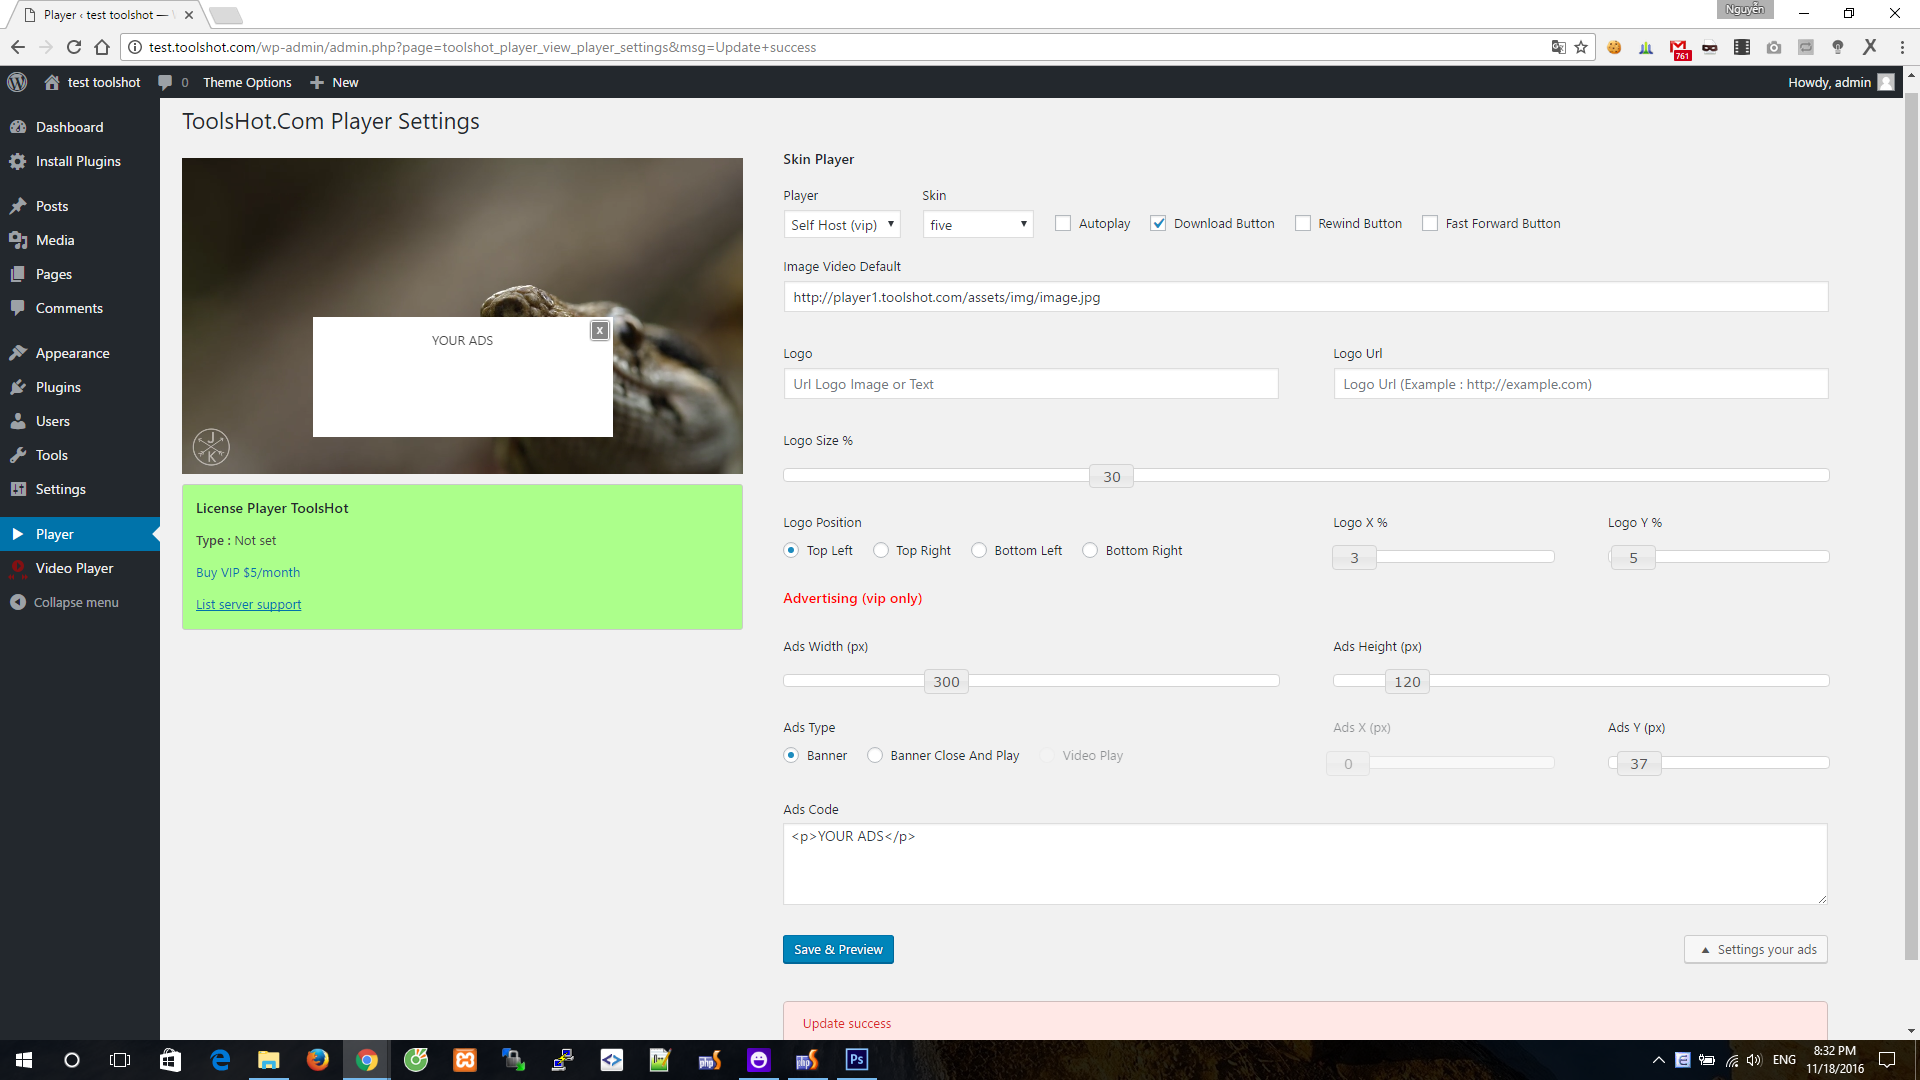Click the Users sidebar icon

(x=18, y=421)
